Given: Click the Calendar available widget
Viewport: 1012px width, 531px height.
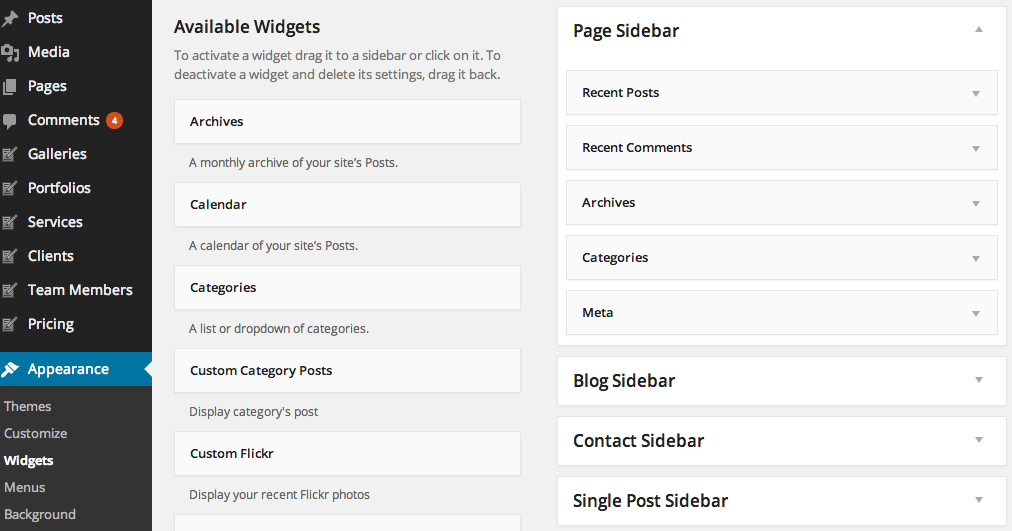Looking at the screenshot, I should point(346,204).
